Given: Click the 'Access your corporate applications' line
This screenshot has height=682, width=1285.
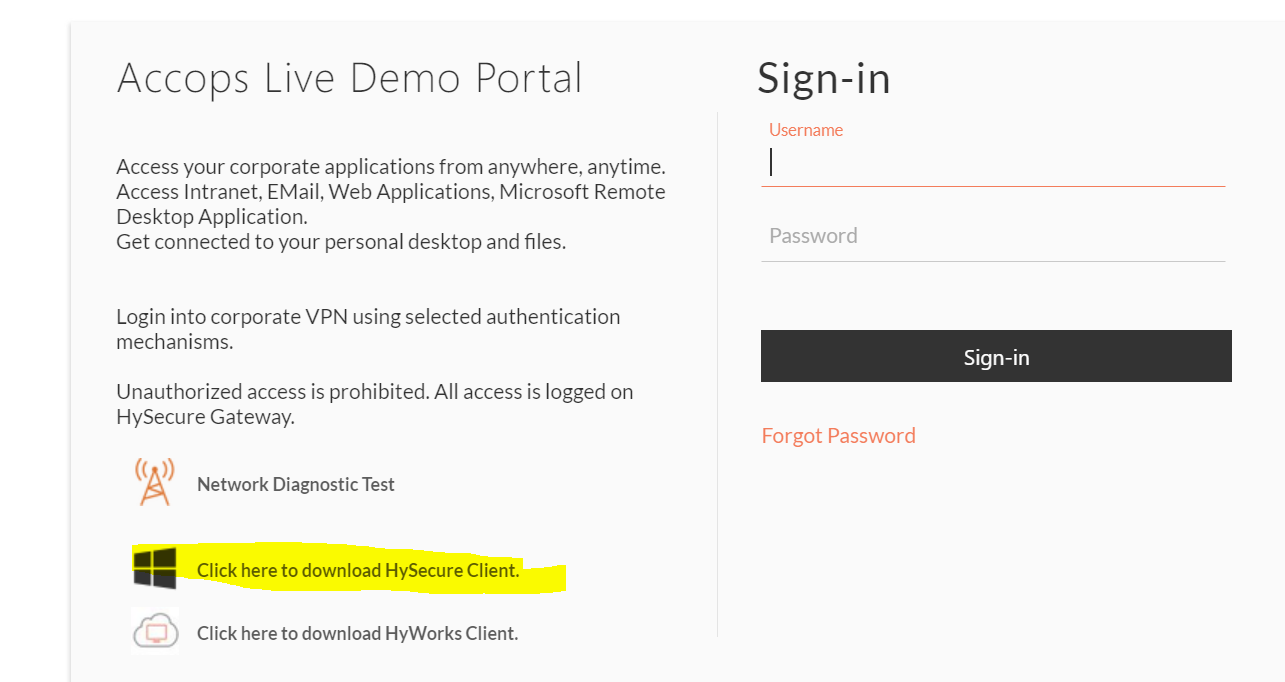Looking at the screenshot, I should tap(391, 166).
